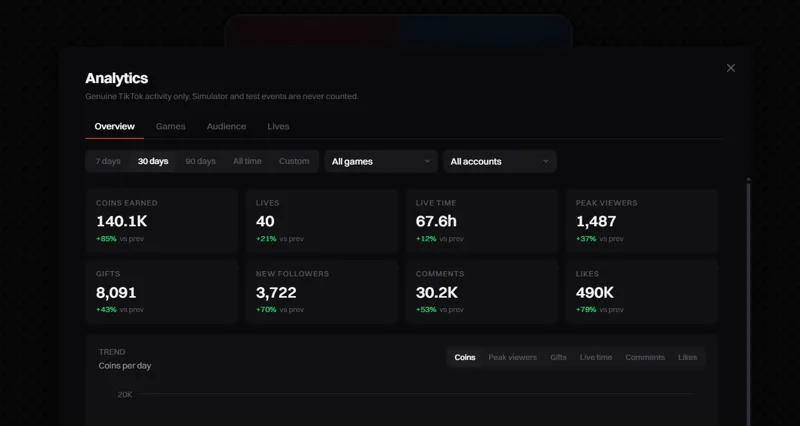Expand the All games filter dropdown

(381, 161)
